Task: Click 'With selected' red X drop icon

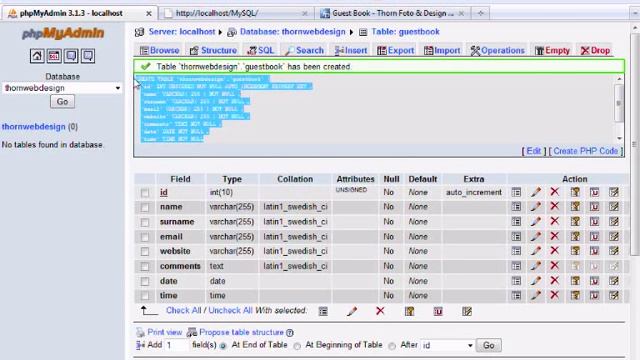Action: (380, 311)
